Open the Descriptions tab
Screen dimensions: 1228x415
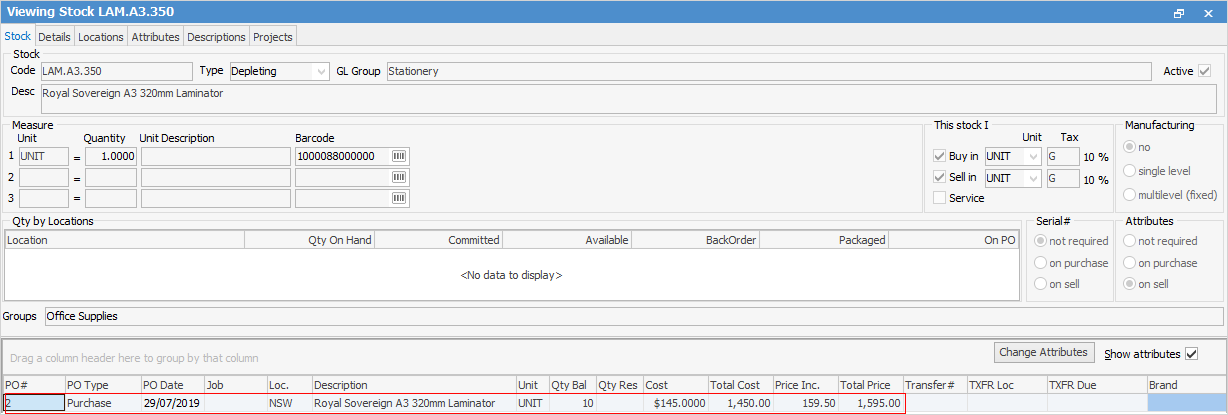coord(216,37)
